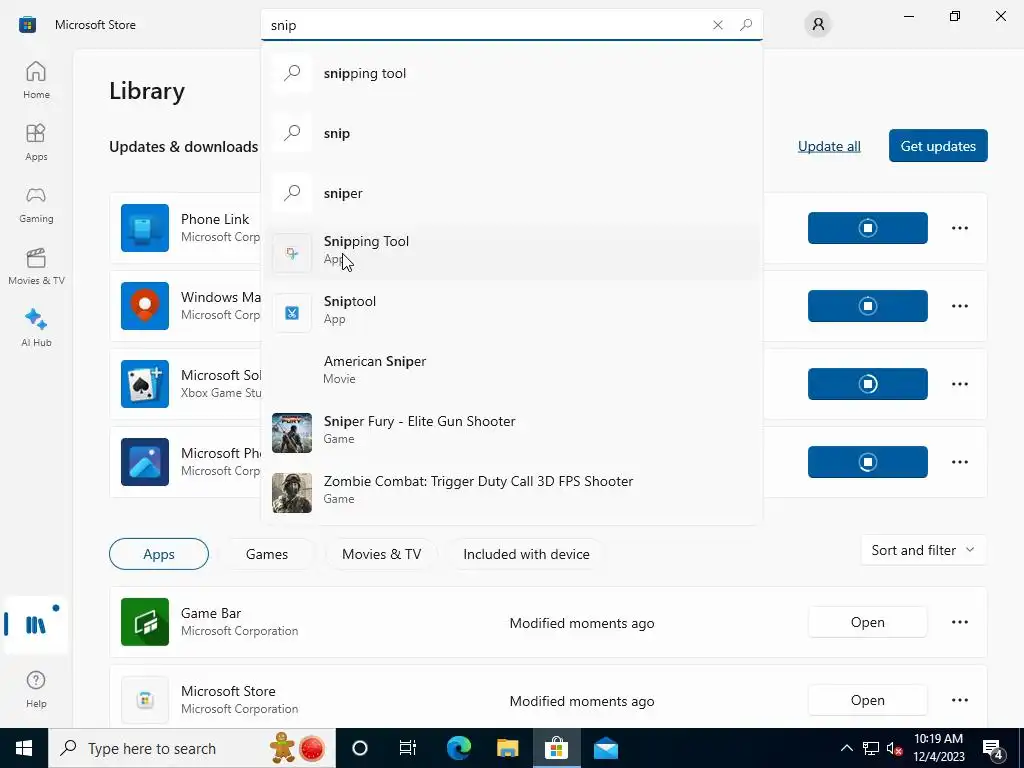Image resolution: width=1024 pixels, height=768 pixels.
Task: Select the 'snip' search suggestion
Action: (x=511, y=133)
